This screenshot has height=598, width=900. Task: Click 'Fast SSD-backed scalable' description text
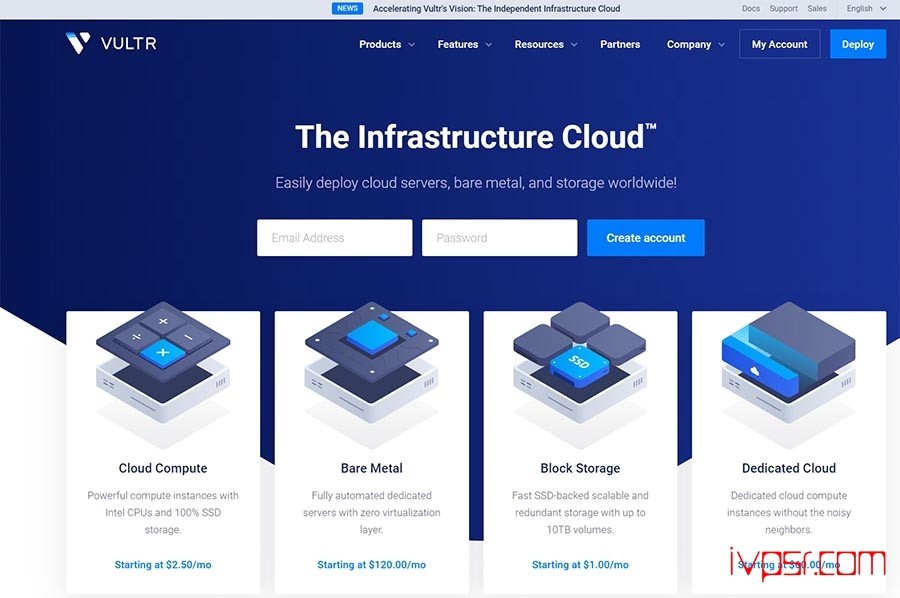580,512
